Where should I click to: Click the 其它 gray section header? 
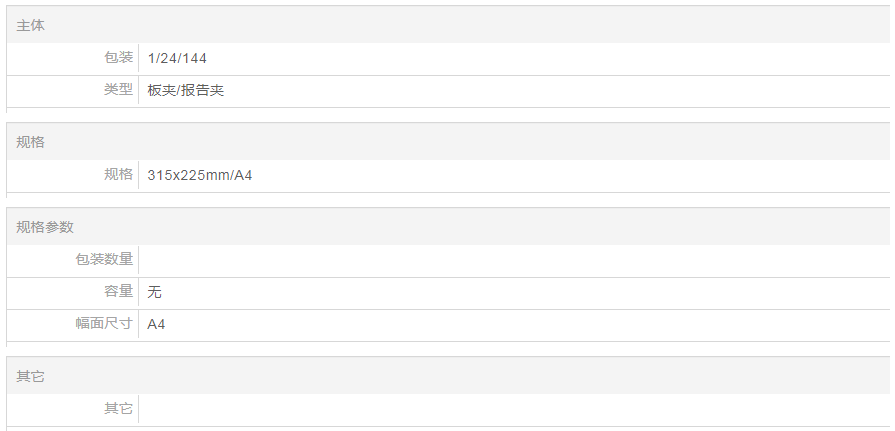click(x=30, y=376)
